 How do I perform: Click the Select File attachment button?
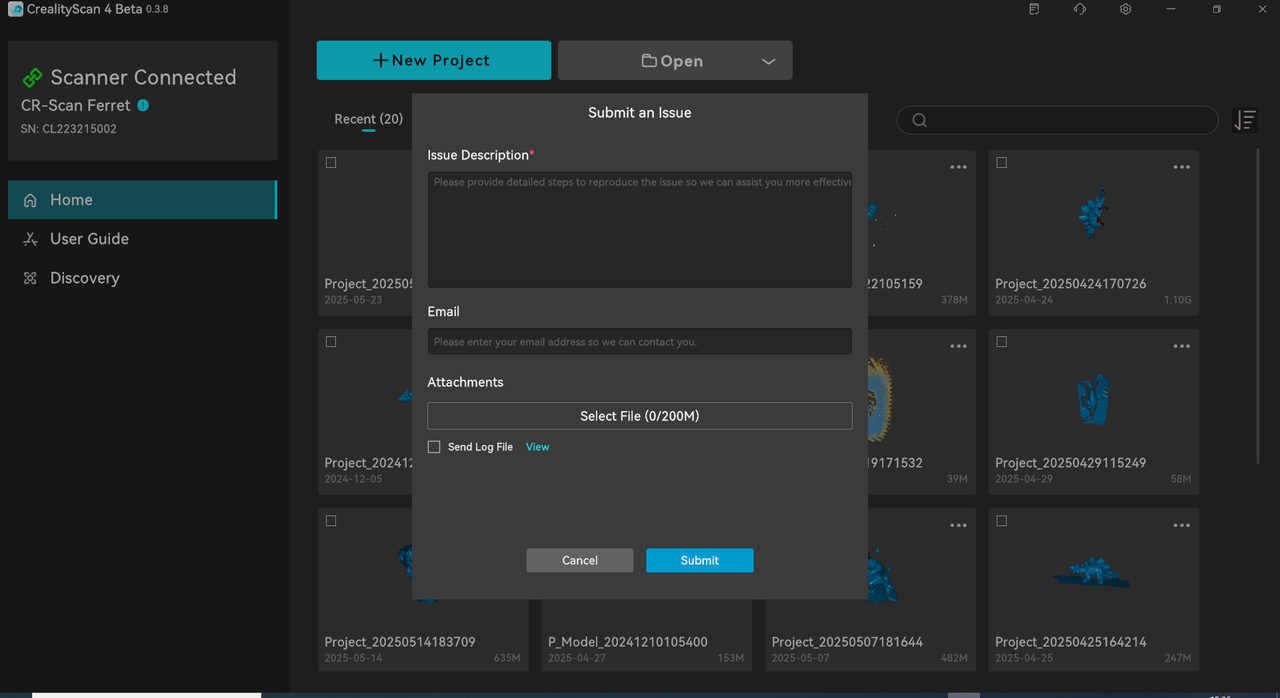(640, 416)
